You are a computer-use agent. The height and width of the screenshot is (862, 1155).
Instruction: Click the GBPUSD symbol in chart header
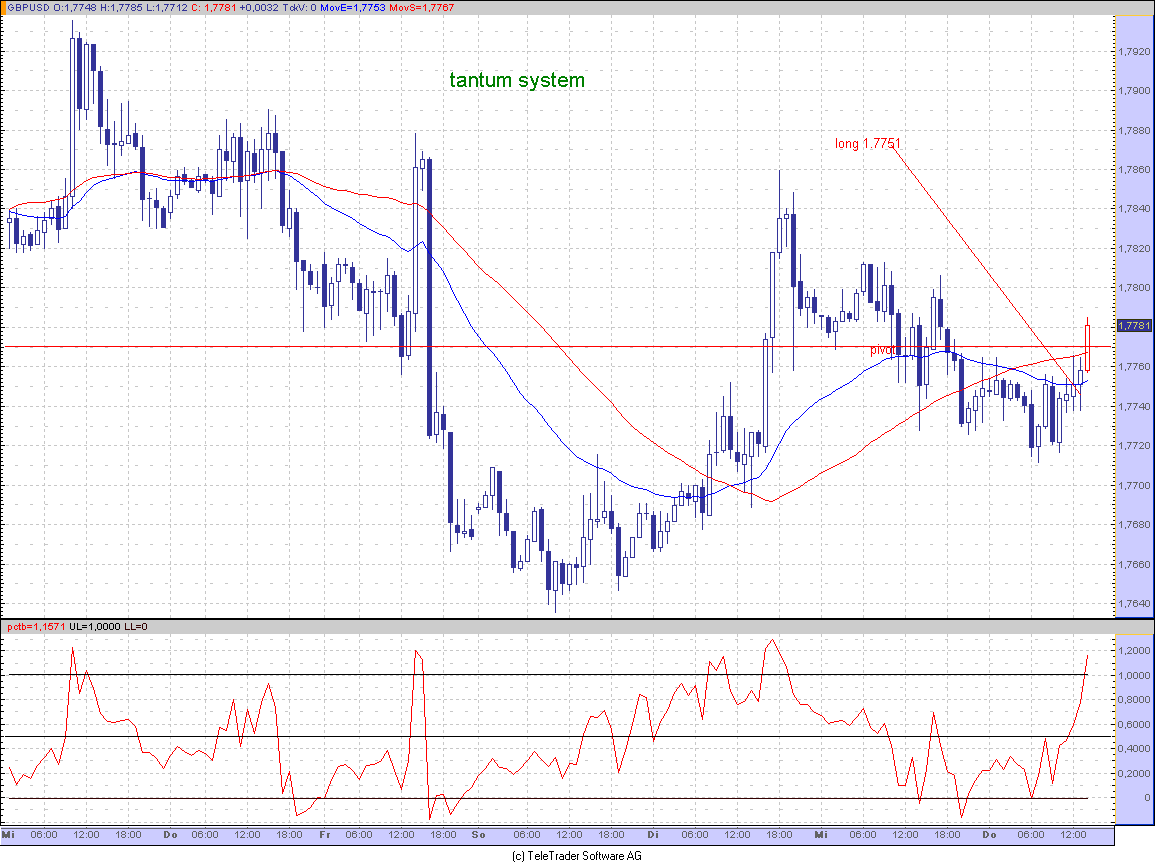tap(27, 8)
